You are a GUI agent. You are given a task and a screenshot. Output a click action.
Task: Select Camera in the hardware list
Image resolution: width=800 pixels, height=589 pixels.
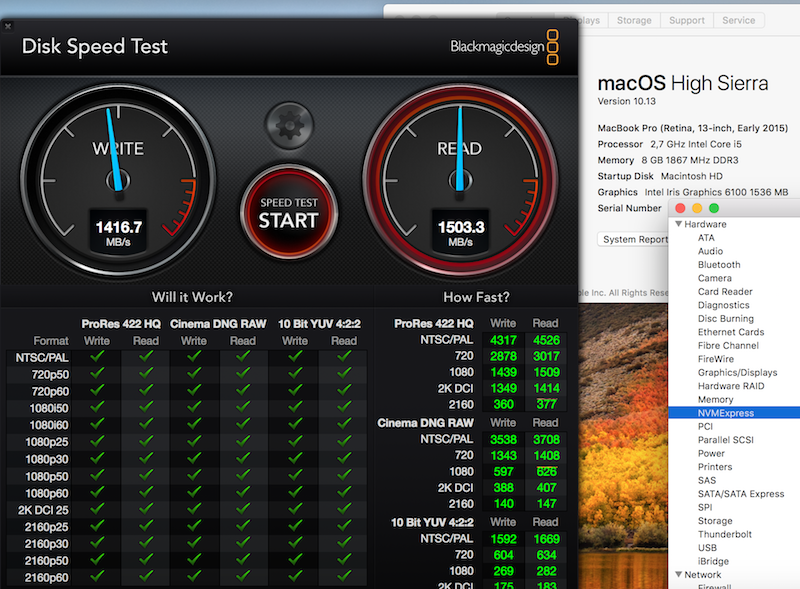(x=715, y=278)
